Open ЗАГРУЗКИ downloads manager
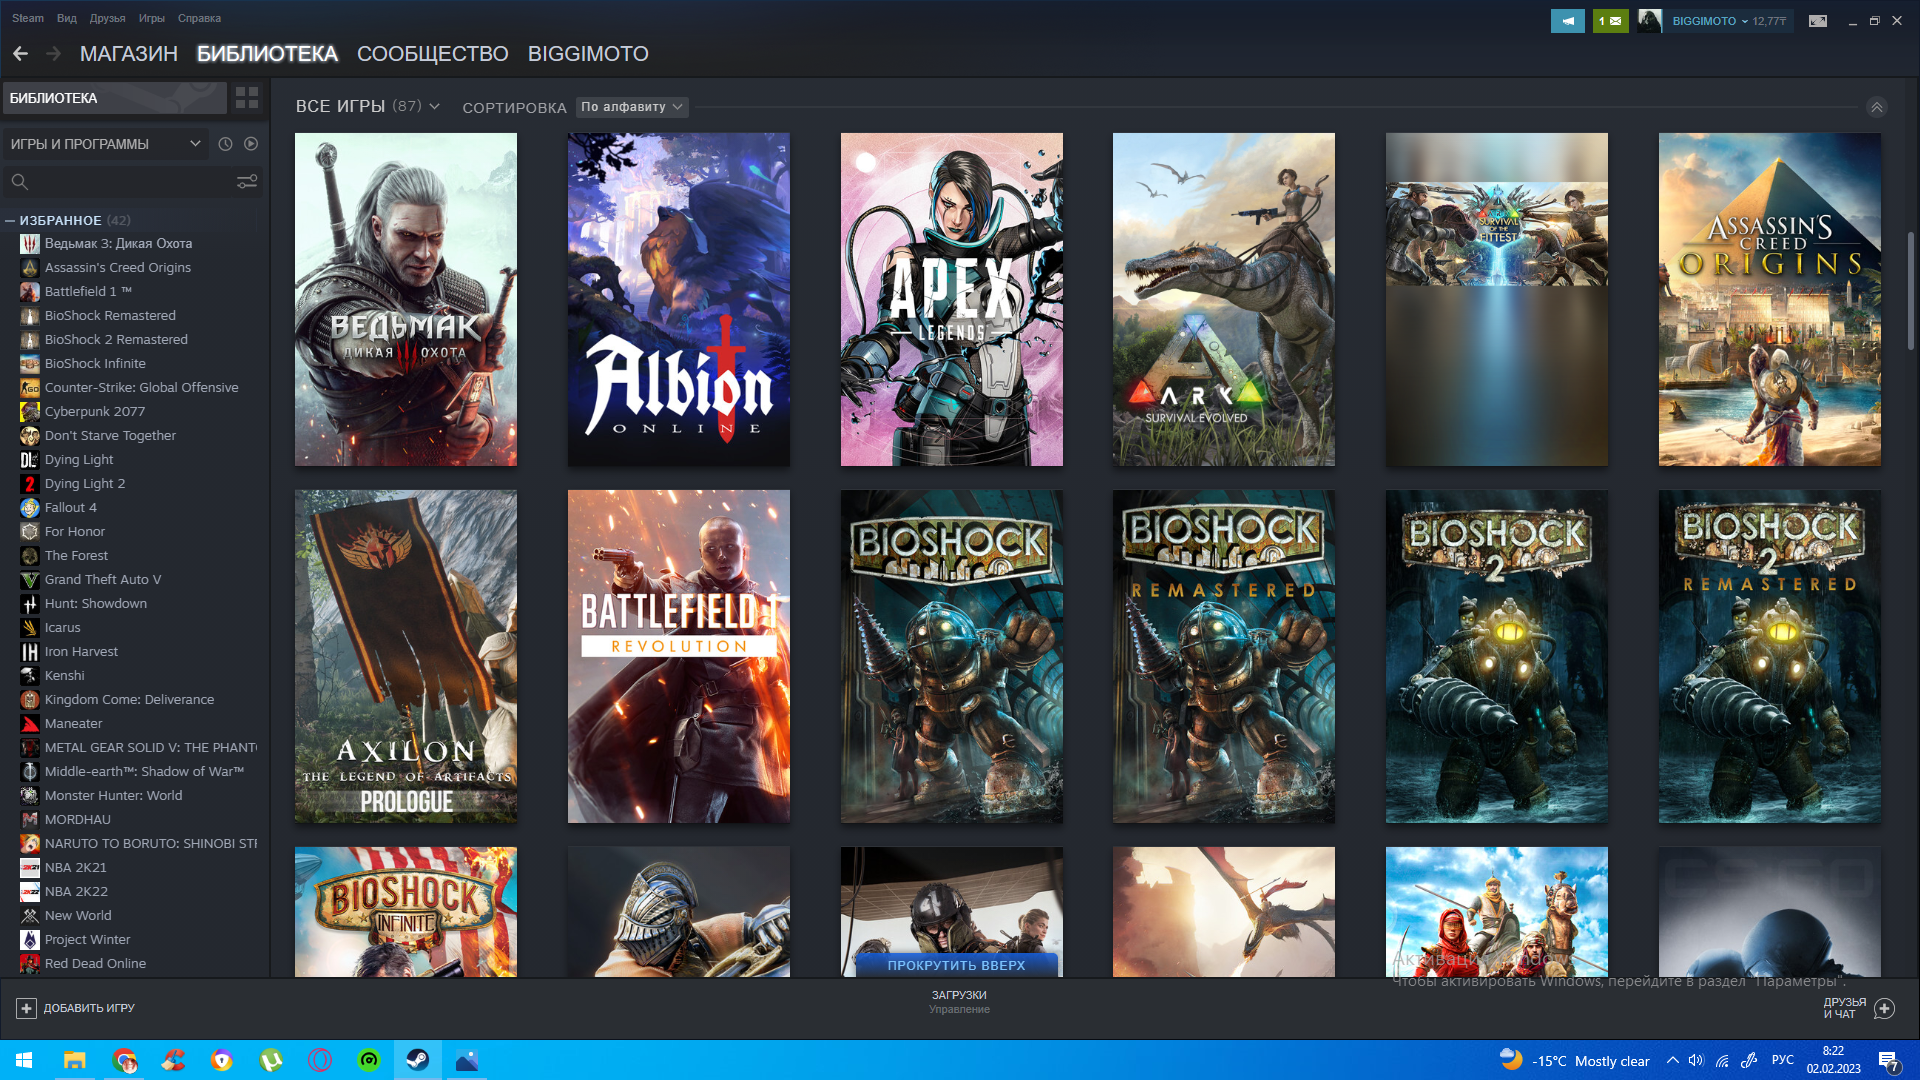This screenshot has height=1080, width=1920. [x=959, y=1002]
